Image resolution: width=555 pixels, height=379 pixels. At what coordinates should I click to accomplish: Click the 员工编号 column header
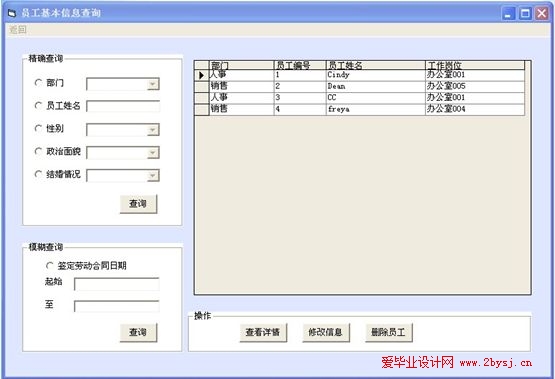(300, 65)
